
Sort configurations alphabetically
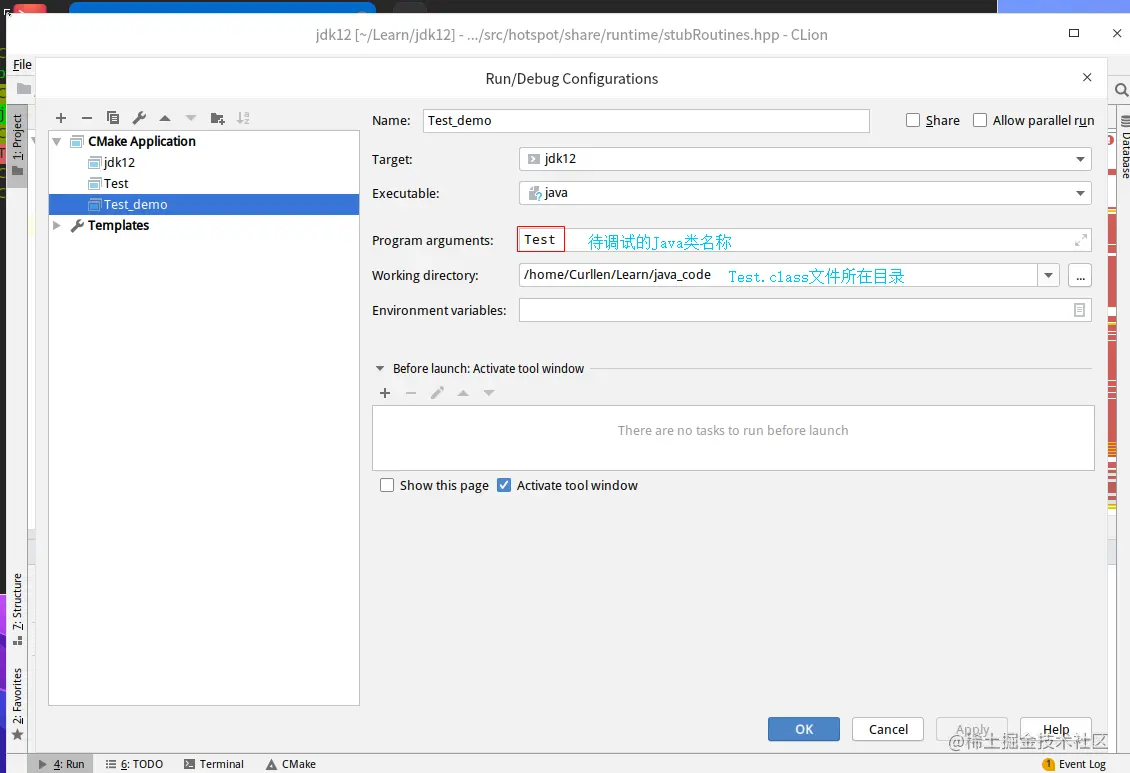[x=244, y=118]
